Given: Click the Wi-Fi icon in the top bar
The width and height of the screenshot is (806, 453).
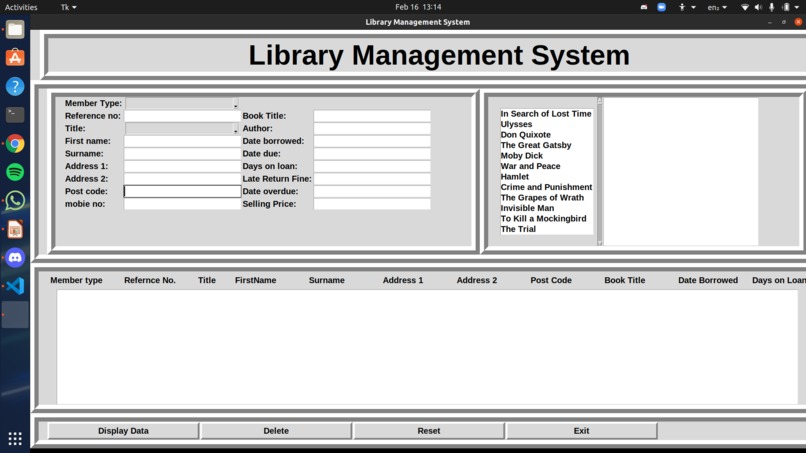Looking at the screenshot, I should (x=744, y=7).
